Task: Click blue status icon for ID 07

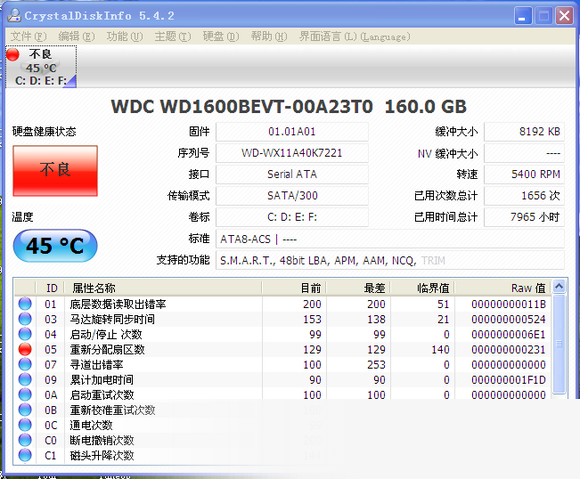Action: point(25,364)
